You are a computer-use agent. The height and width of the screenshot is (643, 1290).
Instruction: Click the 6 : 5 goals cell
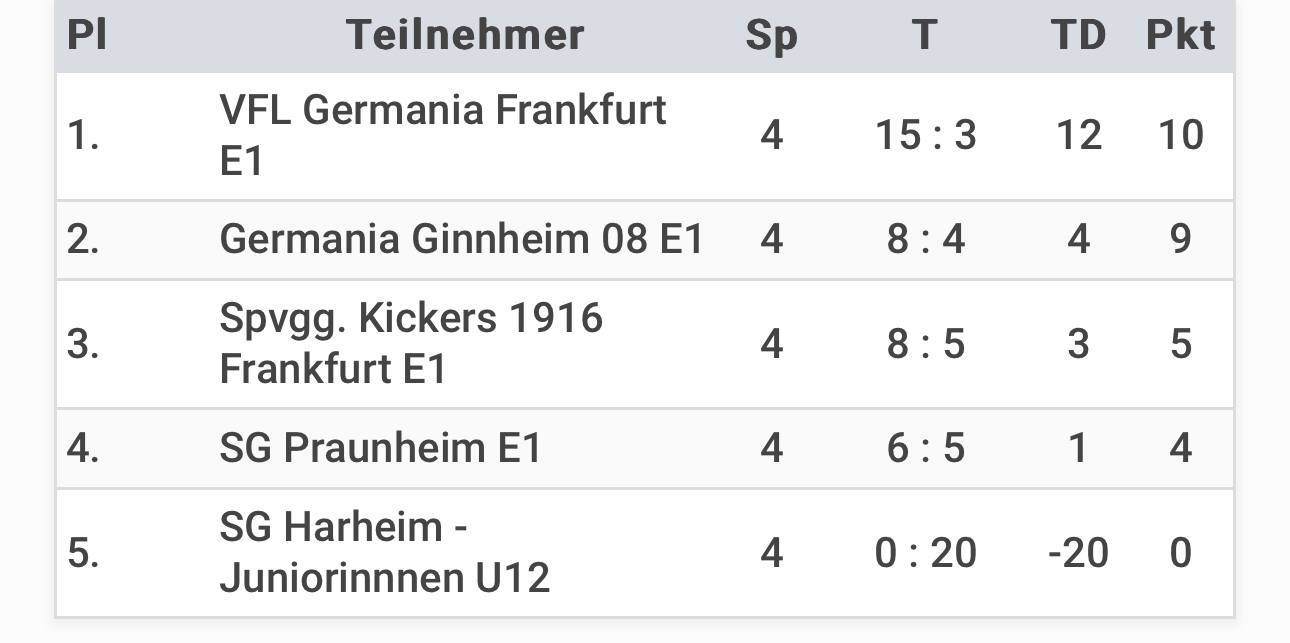[925, 447]
